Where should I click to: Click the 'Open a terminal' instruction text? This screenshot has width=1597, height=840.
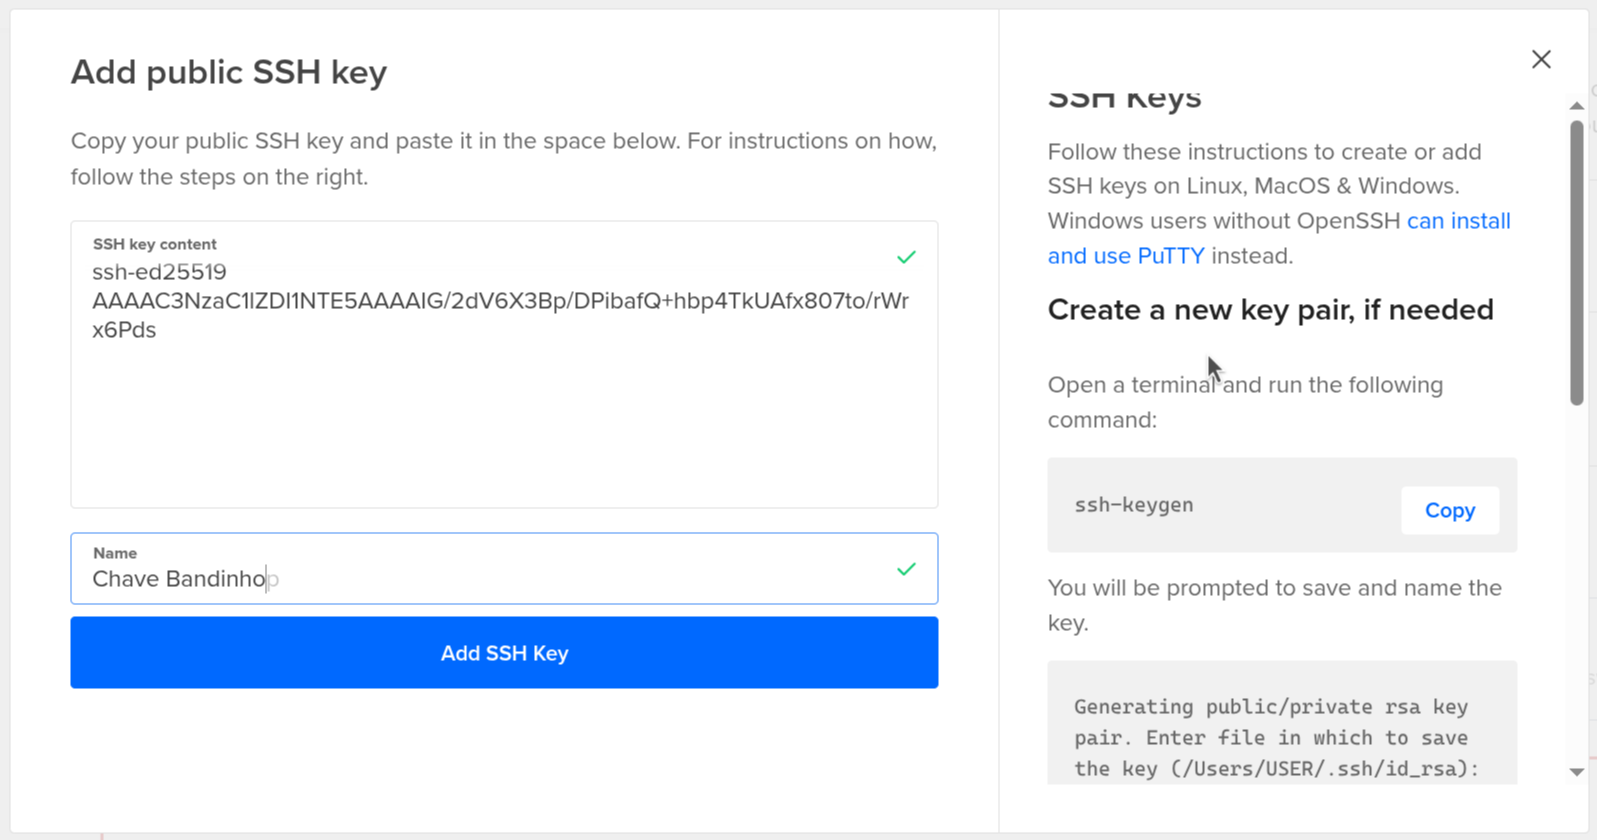pyautogui.click(x=1244, y=402)
